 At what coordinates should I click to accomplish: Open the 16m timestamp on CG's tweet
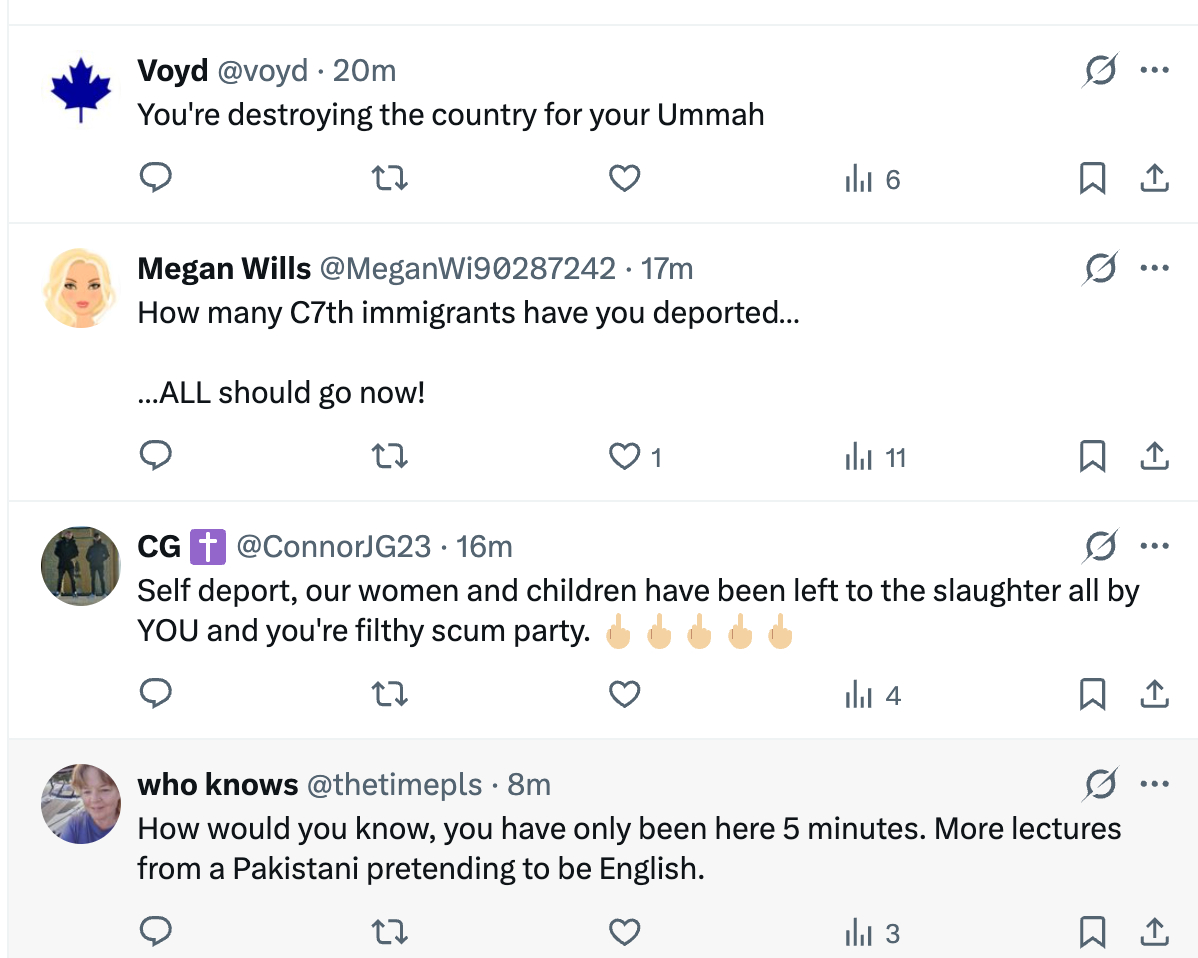pos(484,547)
